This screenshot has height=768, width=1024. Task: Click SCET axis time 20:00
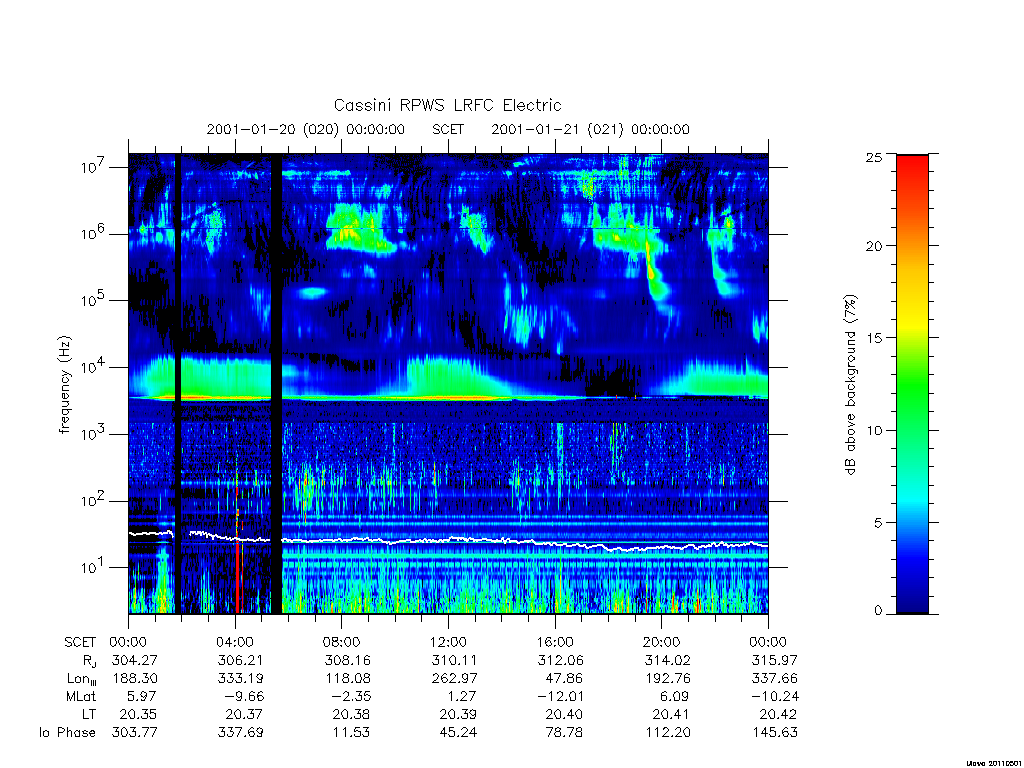point(662,642)
